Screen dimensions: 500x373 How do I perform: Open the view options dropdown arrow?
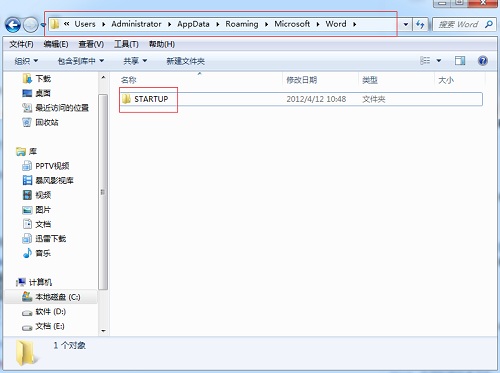(x=439, y=61)
